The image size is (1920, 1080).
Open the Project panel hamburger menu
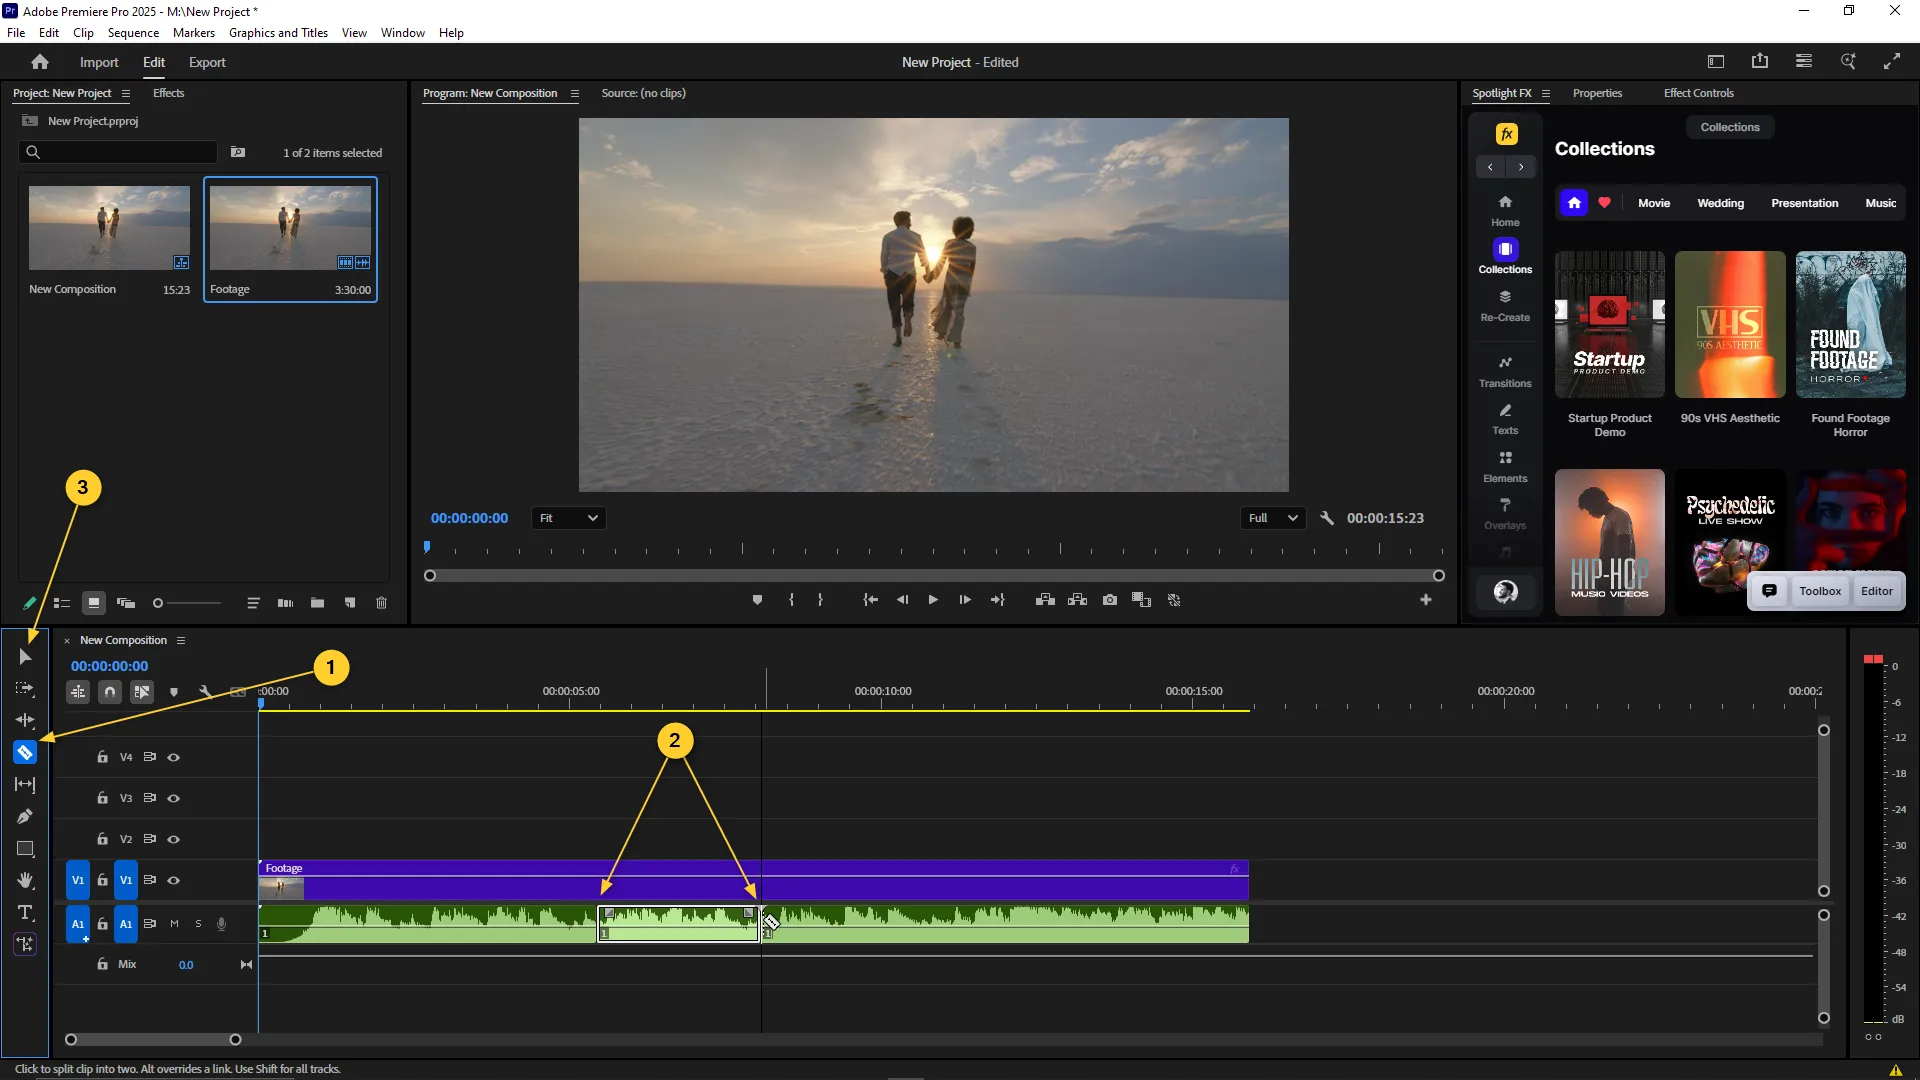point(126,93)
